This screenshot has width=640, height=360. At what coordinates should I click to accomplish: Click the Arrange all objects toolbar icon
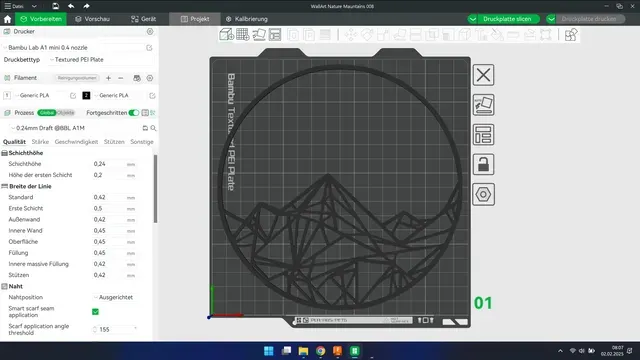[275, 35]
